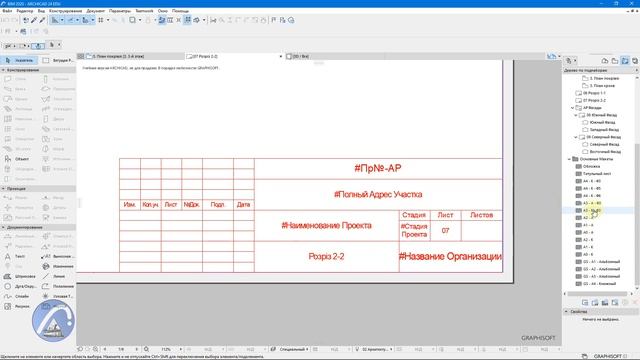Select the Arrow (Указатель) tool
The width and height of the screenshot is (640, 360).
(19, 60)
